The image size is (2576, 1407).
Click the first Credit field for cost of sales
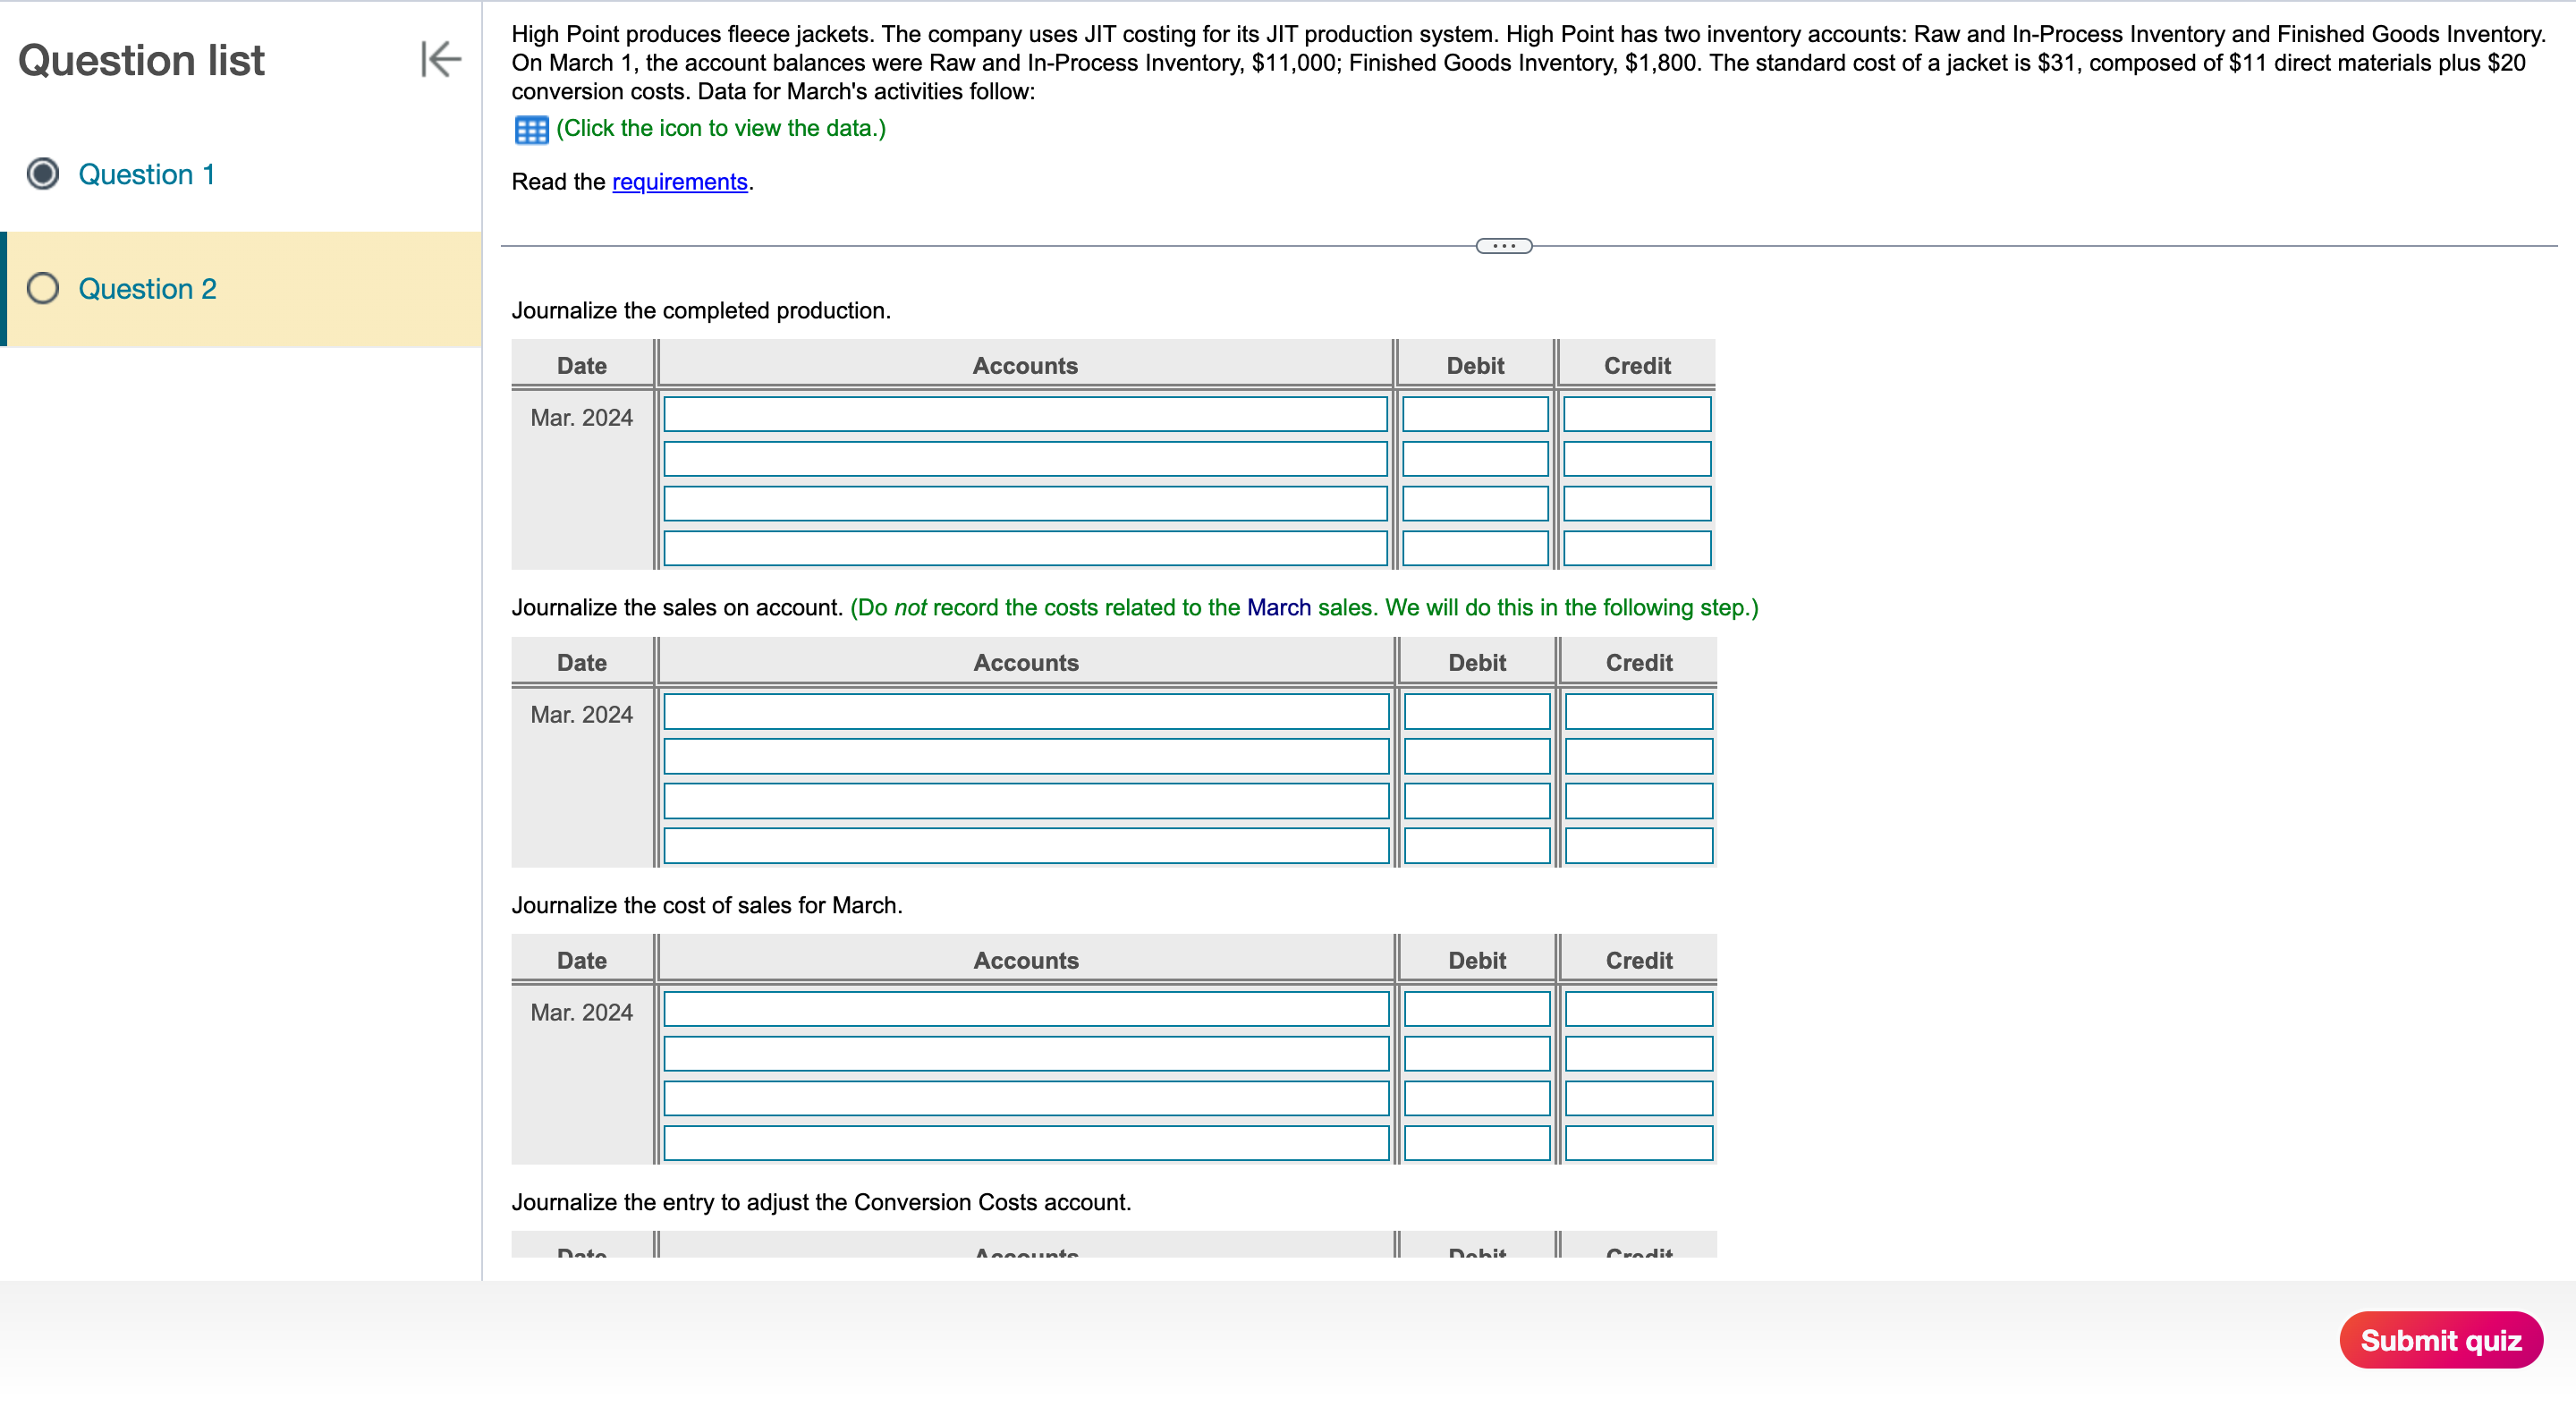point(1639,1009)
